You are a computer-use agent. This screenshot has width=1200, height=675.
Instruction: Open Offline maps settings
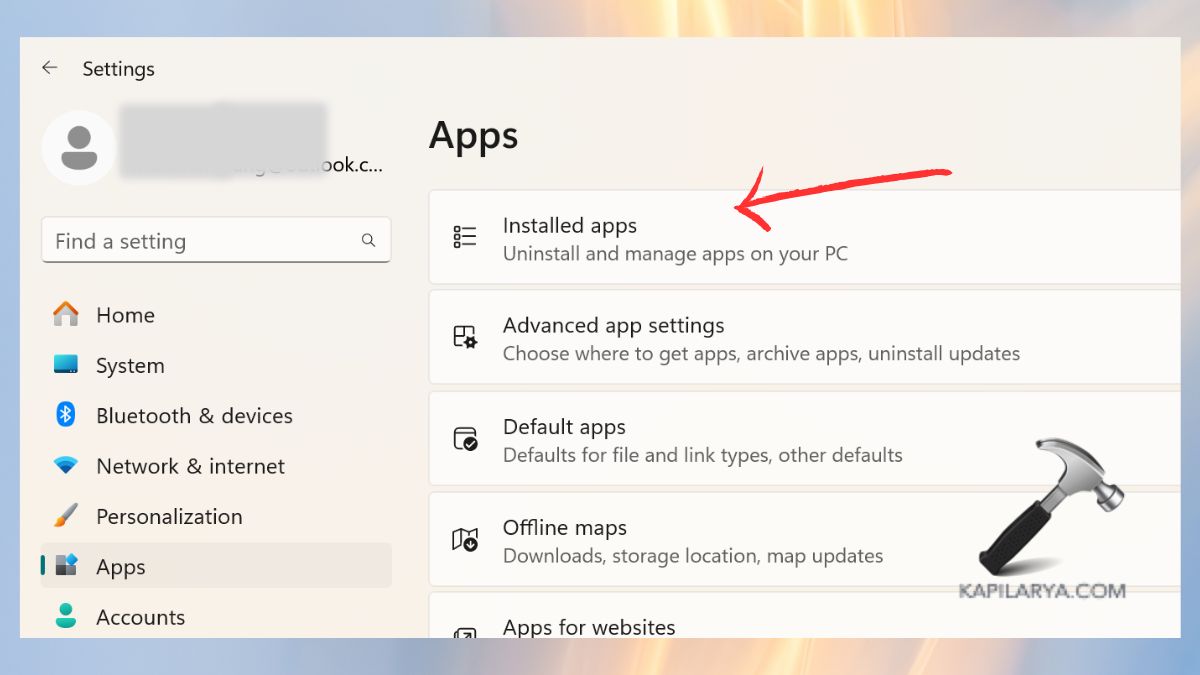point(804,539)
